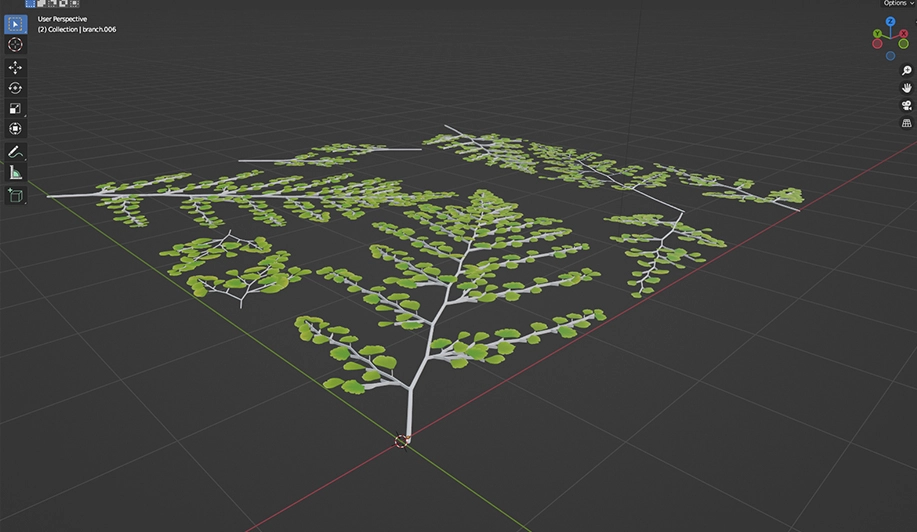Pick the Add Cube tool
The width and height of the screenshot is (917, 532).
[x=16, y=195]
